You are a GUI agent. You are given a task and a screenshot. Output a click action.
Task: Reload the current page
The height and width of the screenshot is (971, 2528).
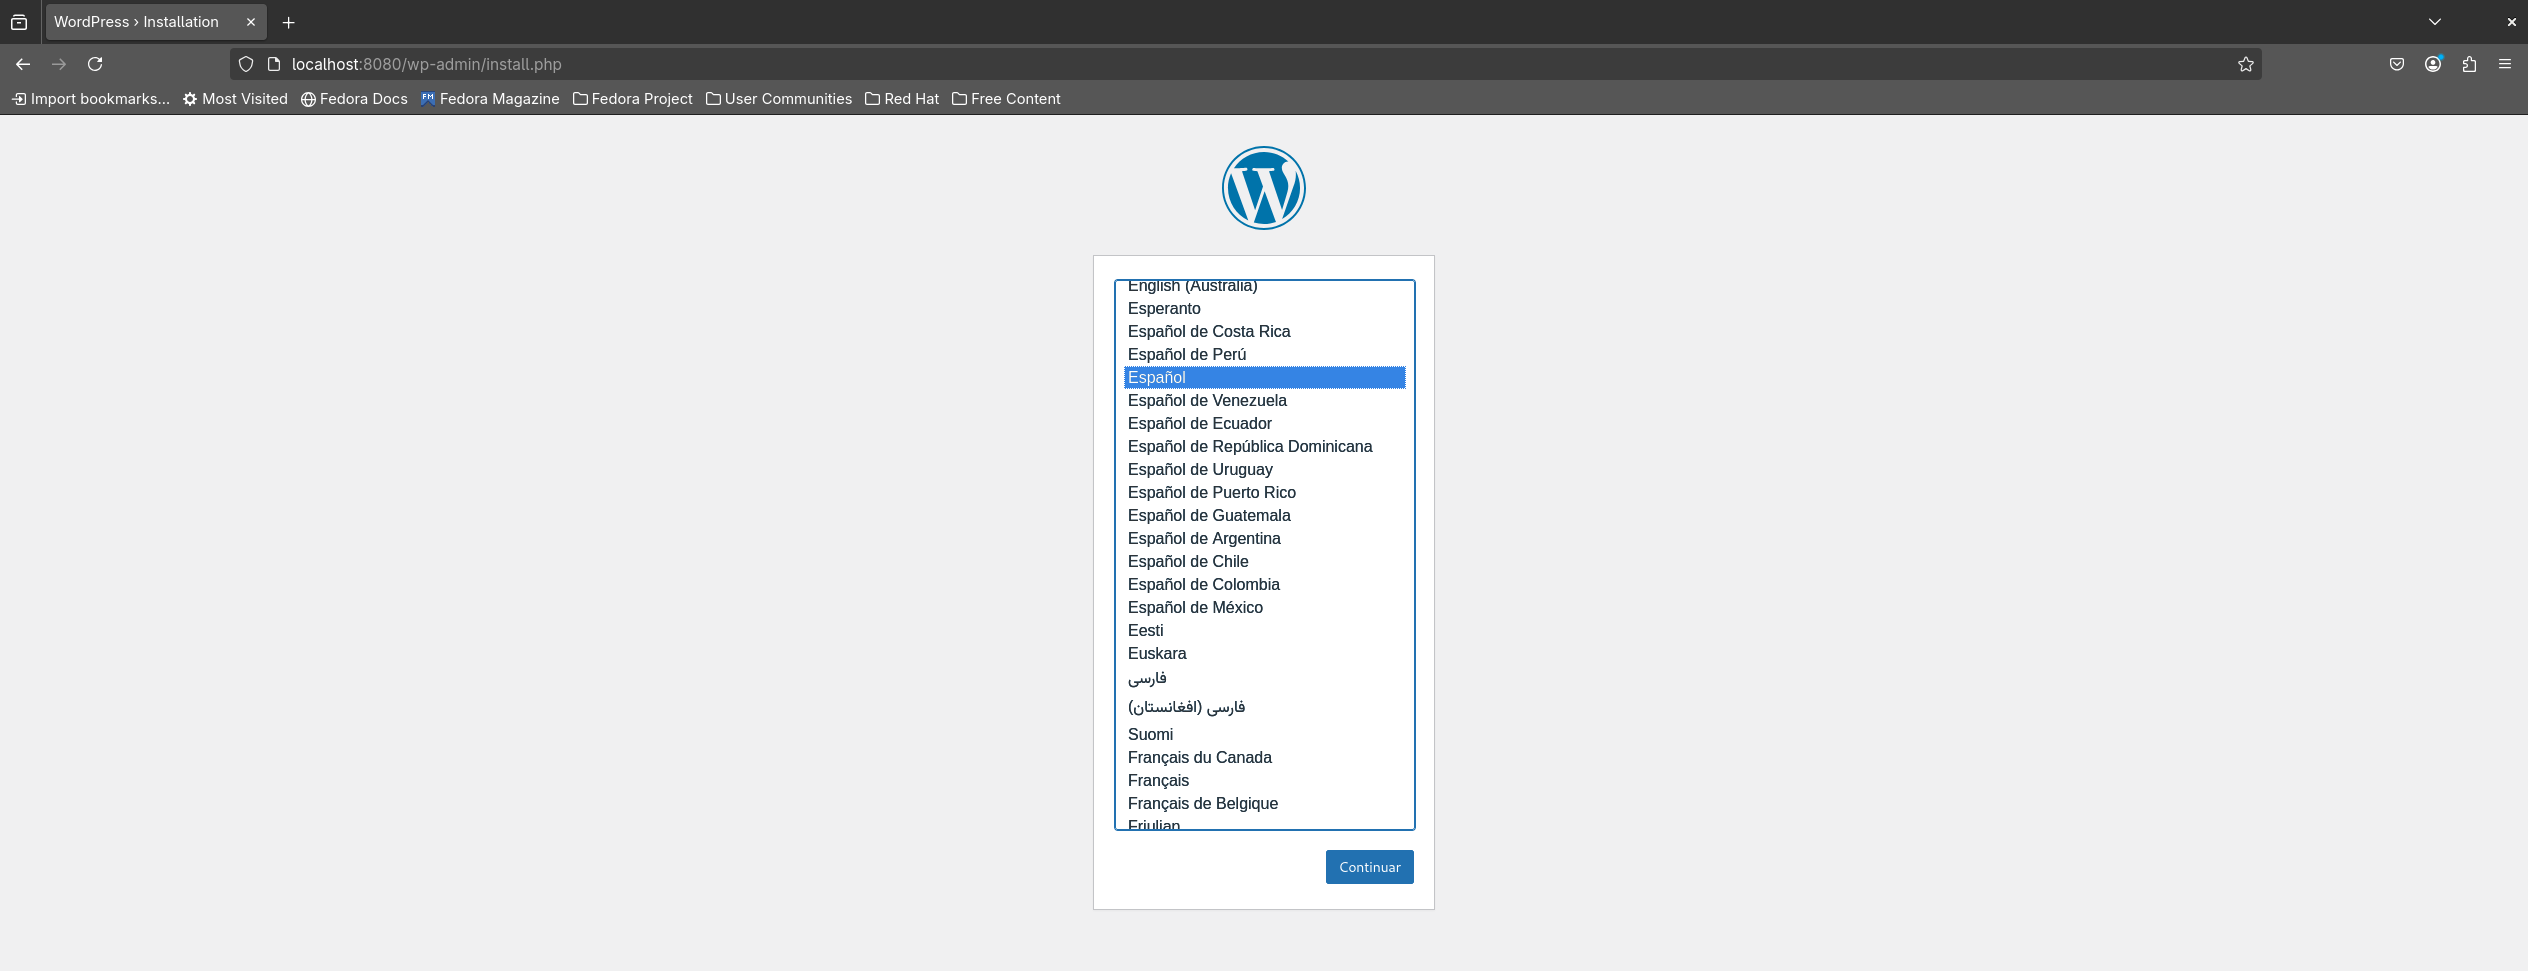pyautogui.click(x=95, y=64)
